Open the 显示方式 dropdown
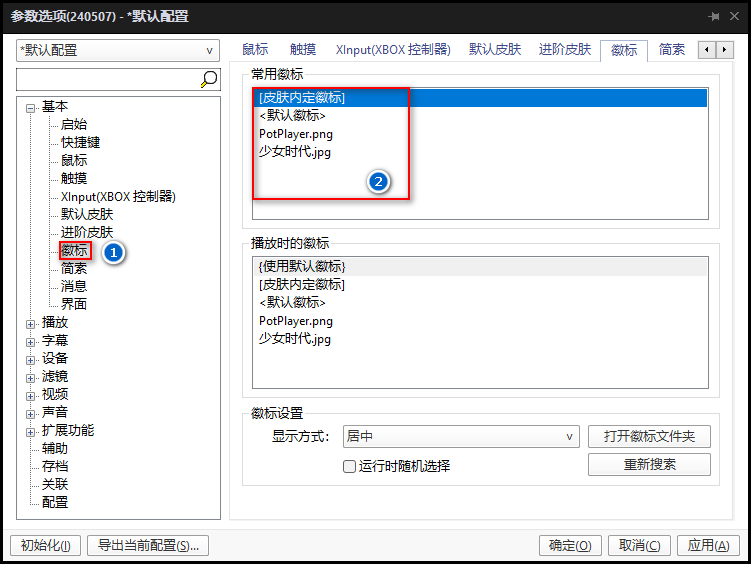Viewport: 751px width, 564px height. click(460, 437)
